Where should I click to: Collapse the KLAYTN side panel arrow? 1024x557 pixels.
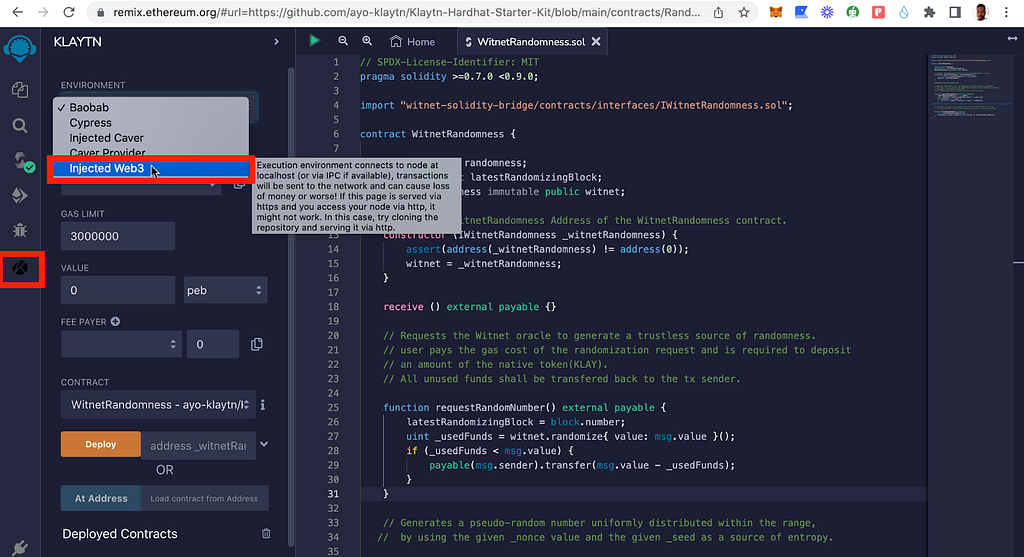point(276,42)
